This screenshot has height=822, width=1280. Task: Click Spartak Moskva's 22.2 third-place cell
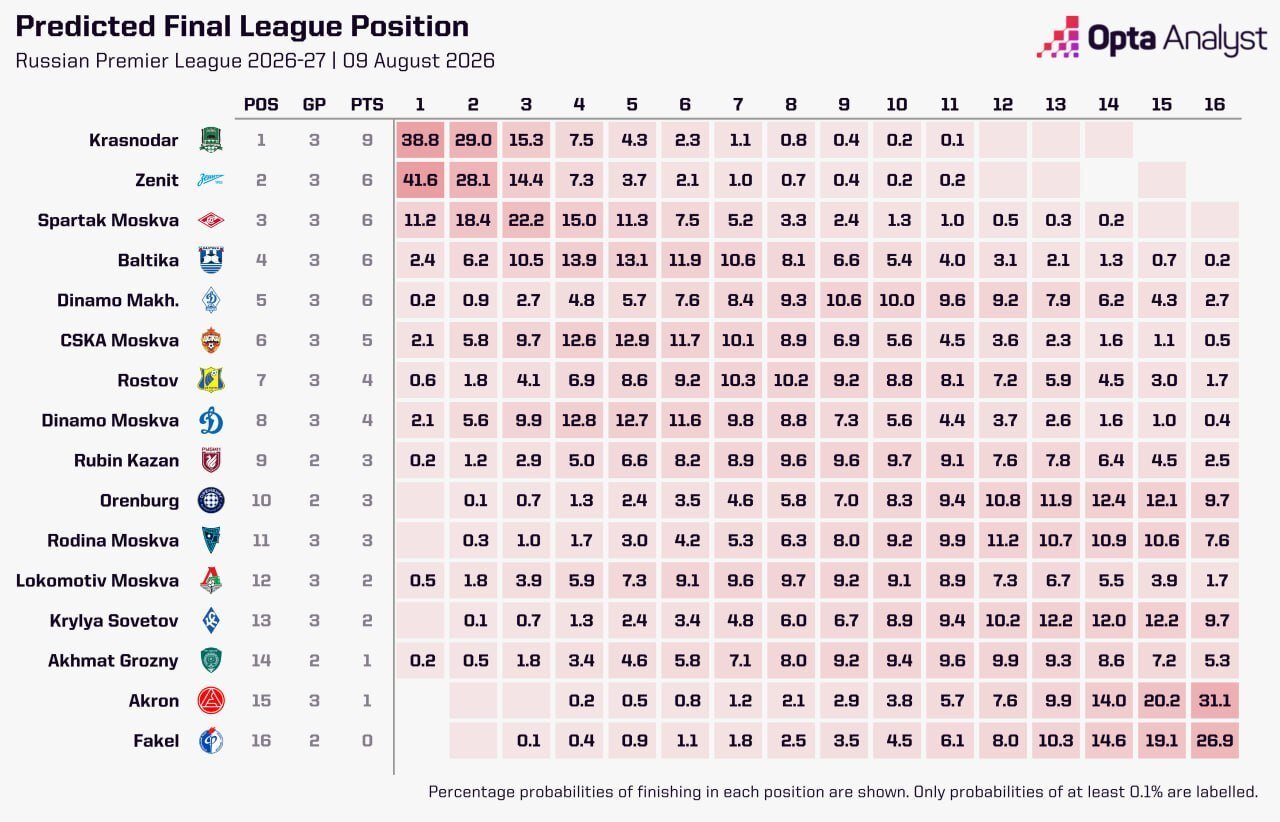point(526,220)
